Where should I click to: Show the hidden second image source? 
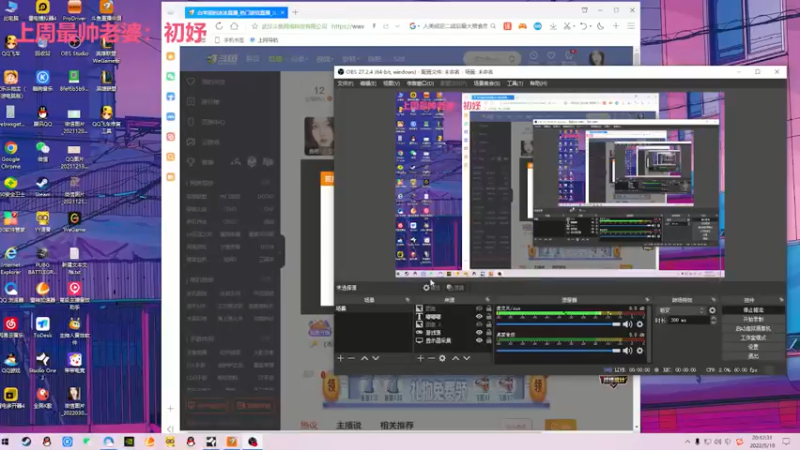[479, 324]
